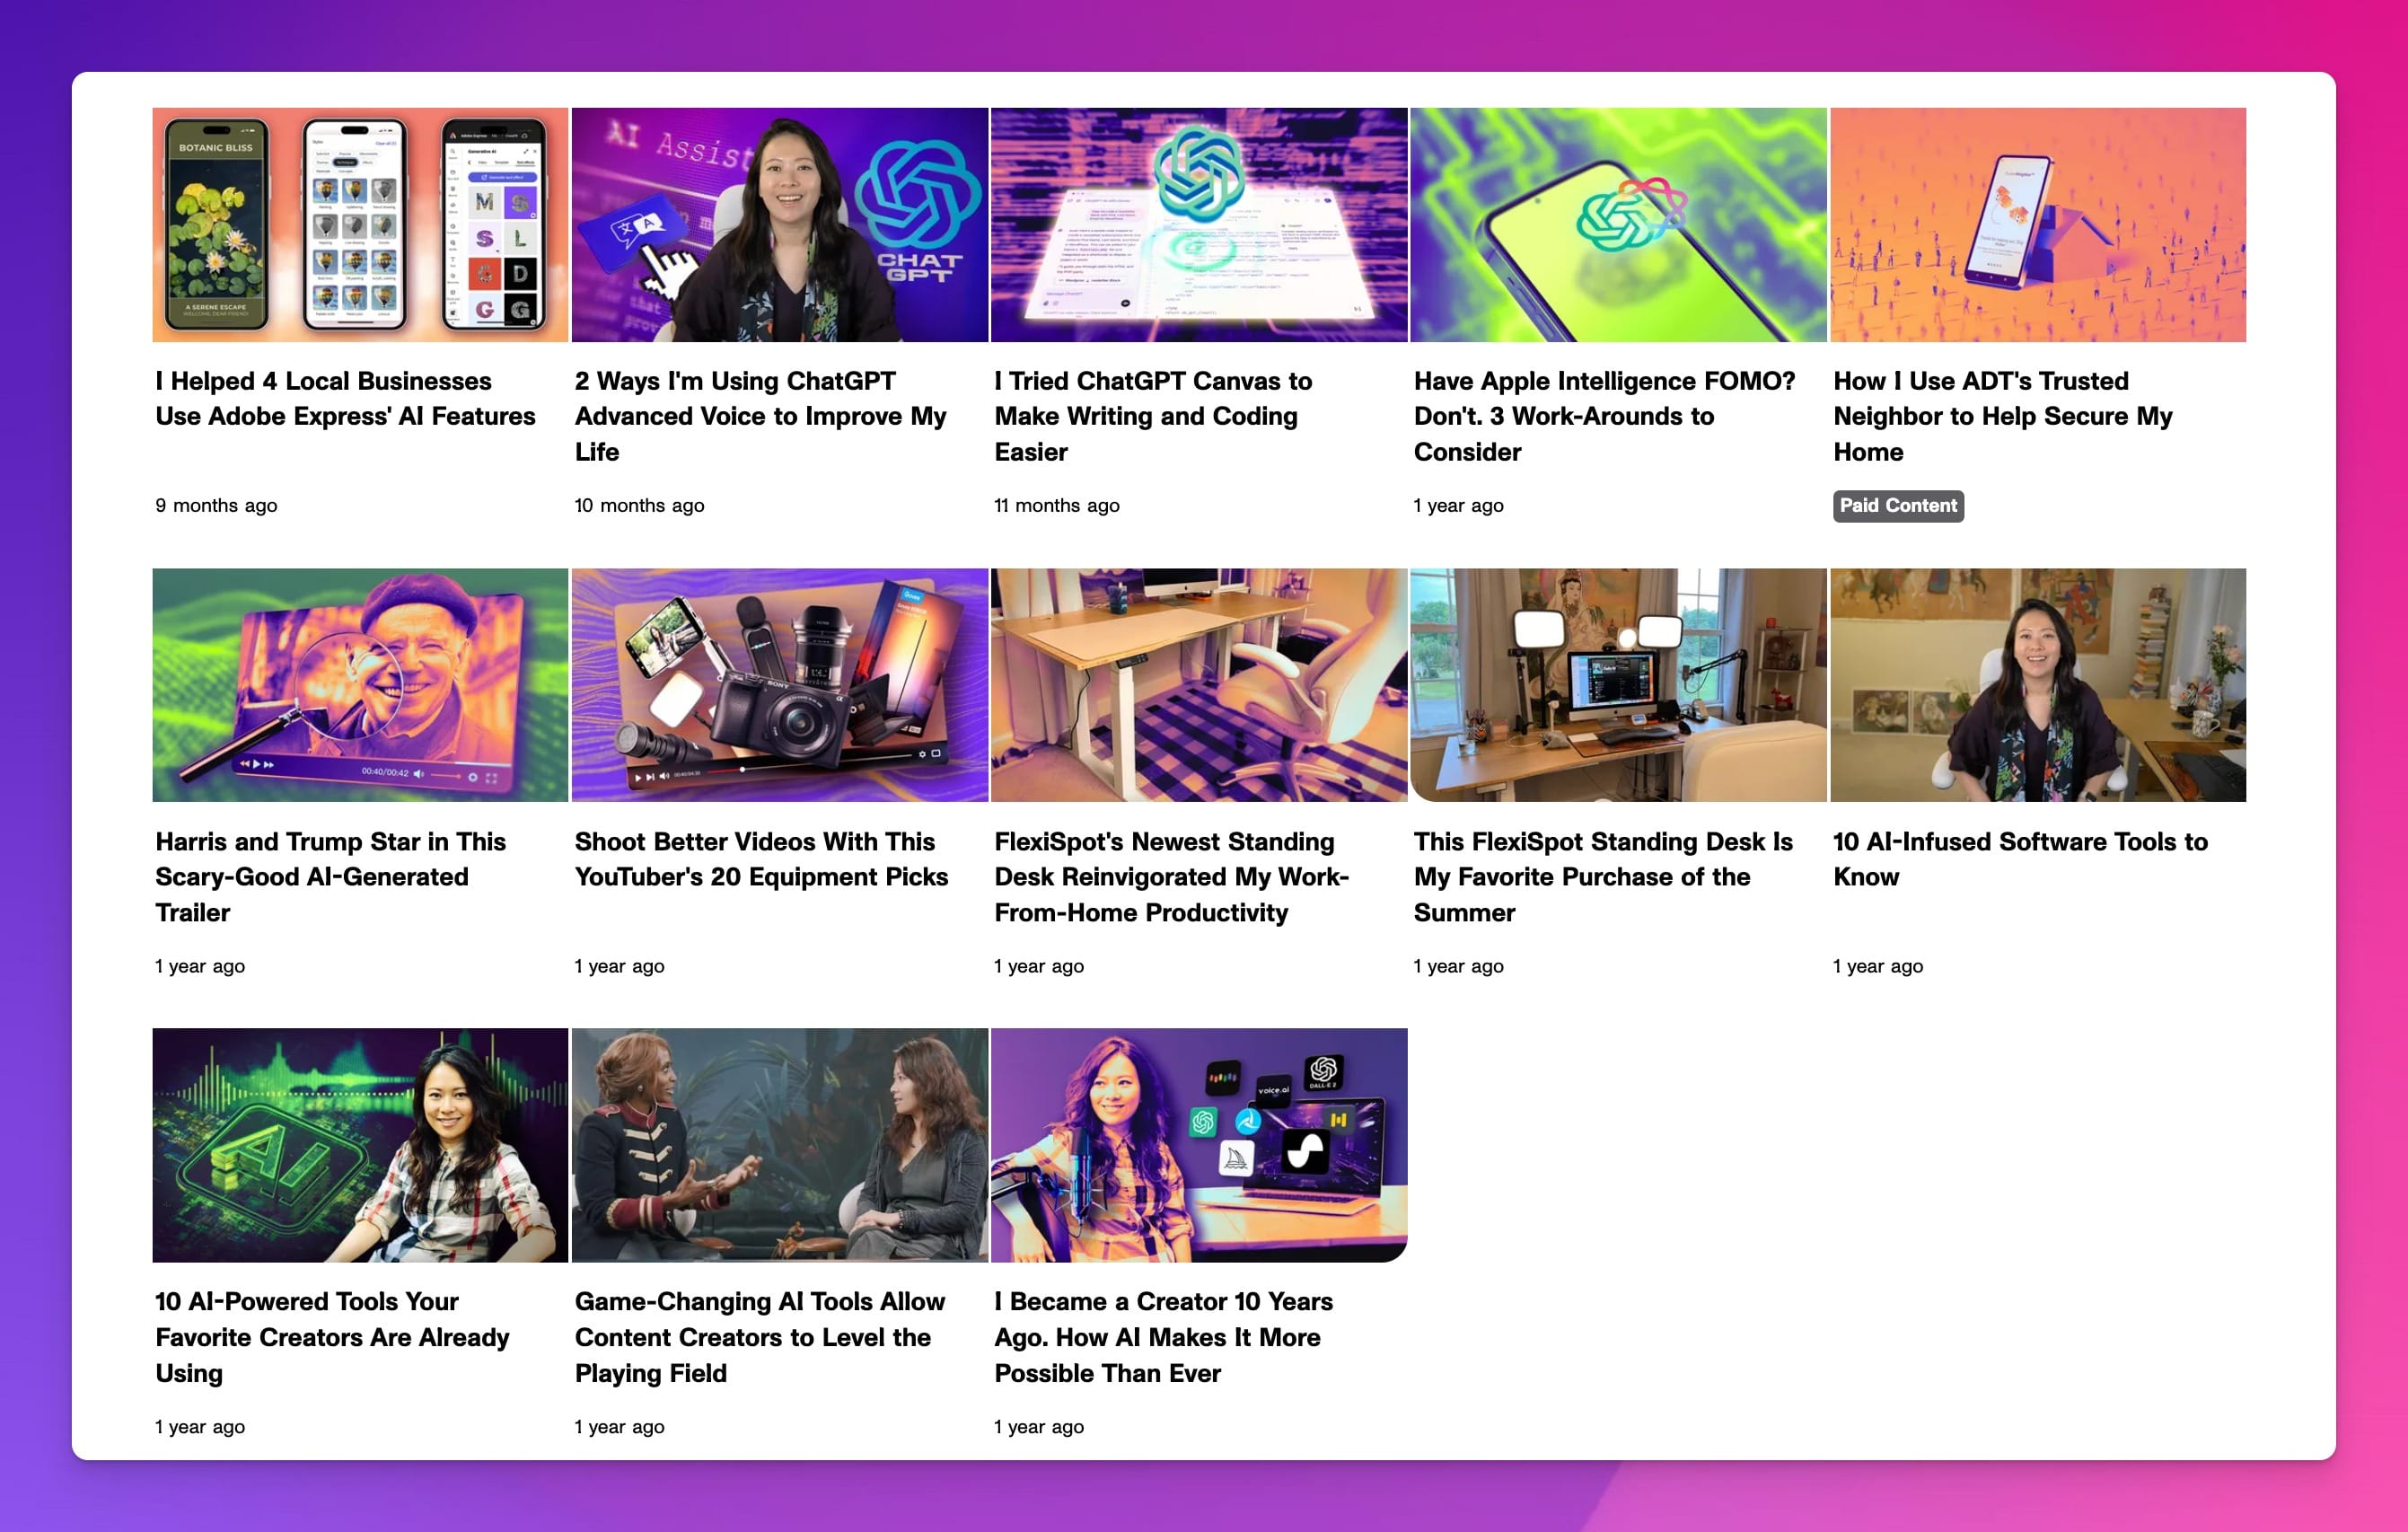Click the YouTuber equipment picks thumbnail

click(780, 685)
